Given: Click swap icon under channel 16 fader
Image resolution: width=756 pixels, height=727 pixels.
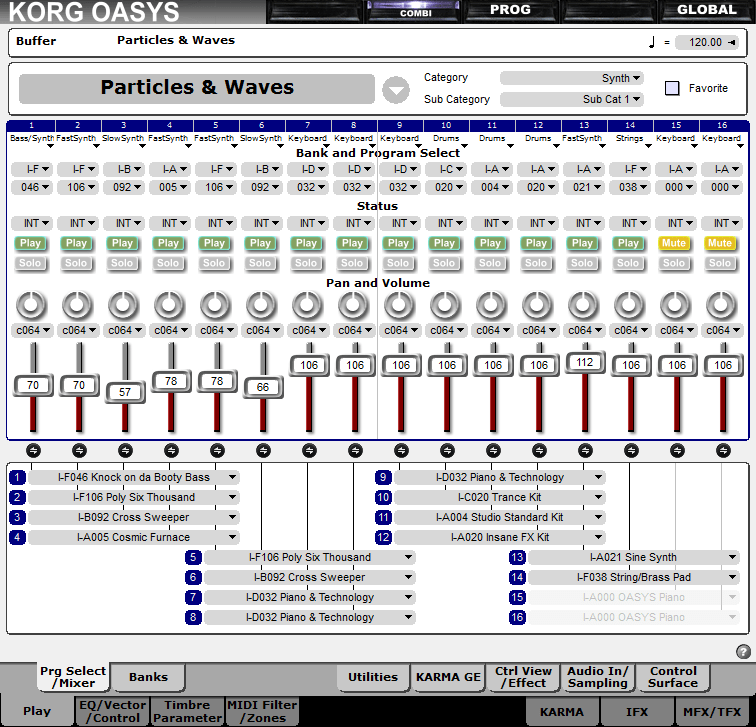Looking at the screenshot, I should tap(723, 451).
